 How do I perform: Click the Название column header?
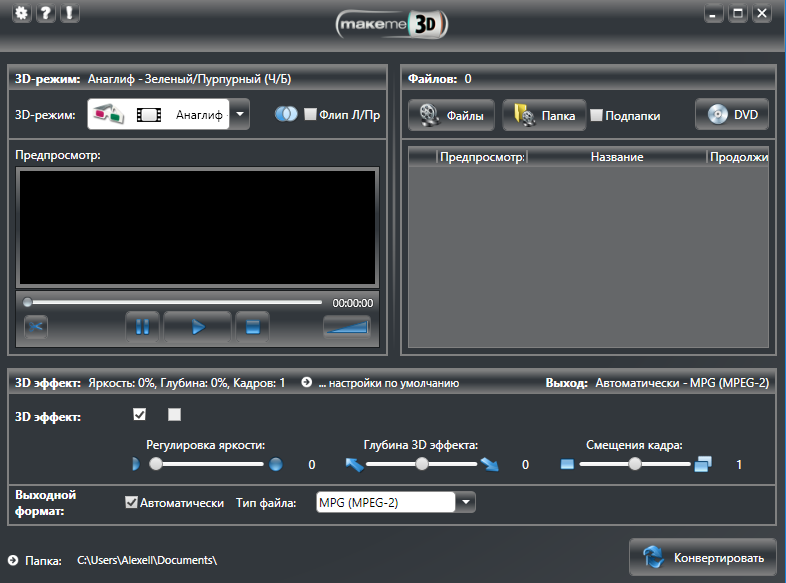(x=616, y=157)
